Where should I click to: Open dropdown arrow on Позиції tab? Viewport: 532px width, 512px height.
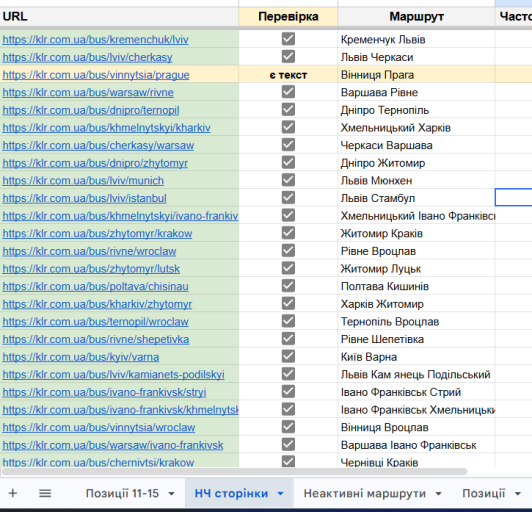point(518,494)
